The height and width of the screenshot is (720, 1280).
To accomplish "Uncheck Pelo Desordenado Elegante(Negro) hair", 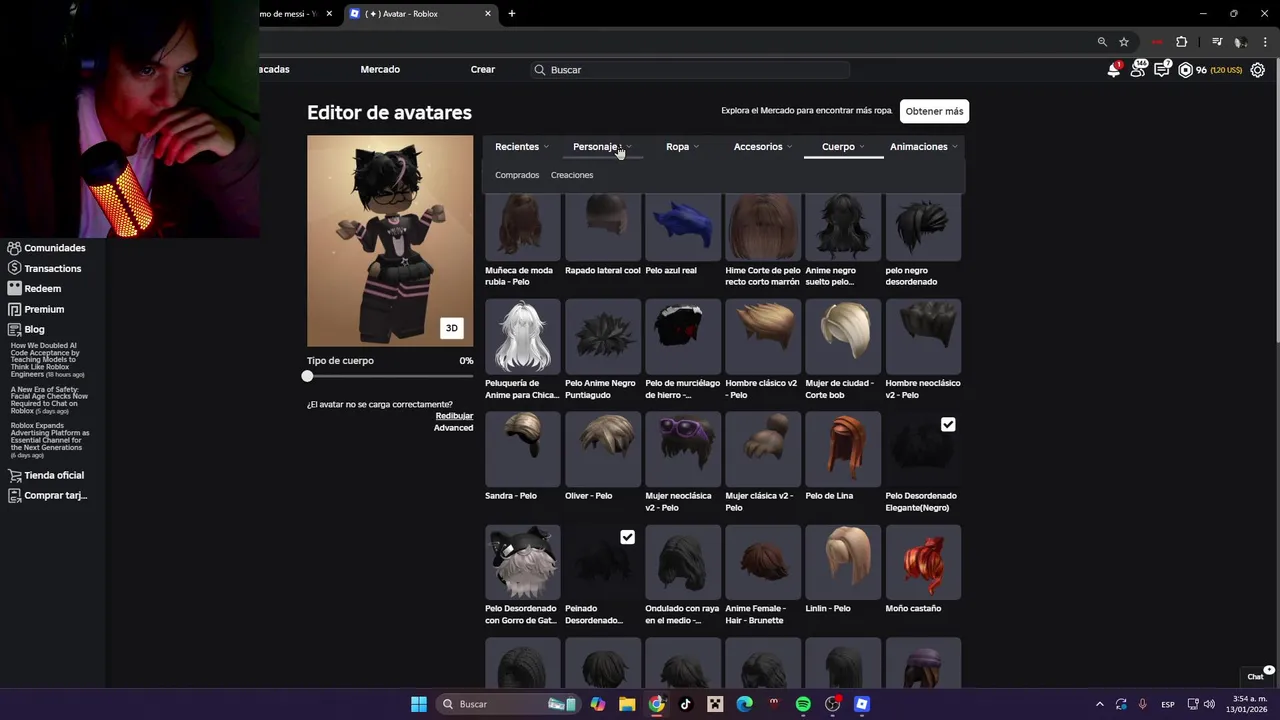I will click(x=948, y=425).
